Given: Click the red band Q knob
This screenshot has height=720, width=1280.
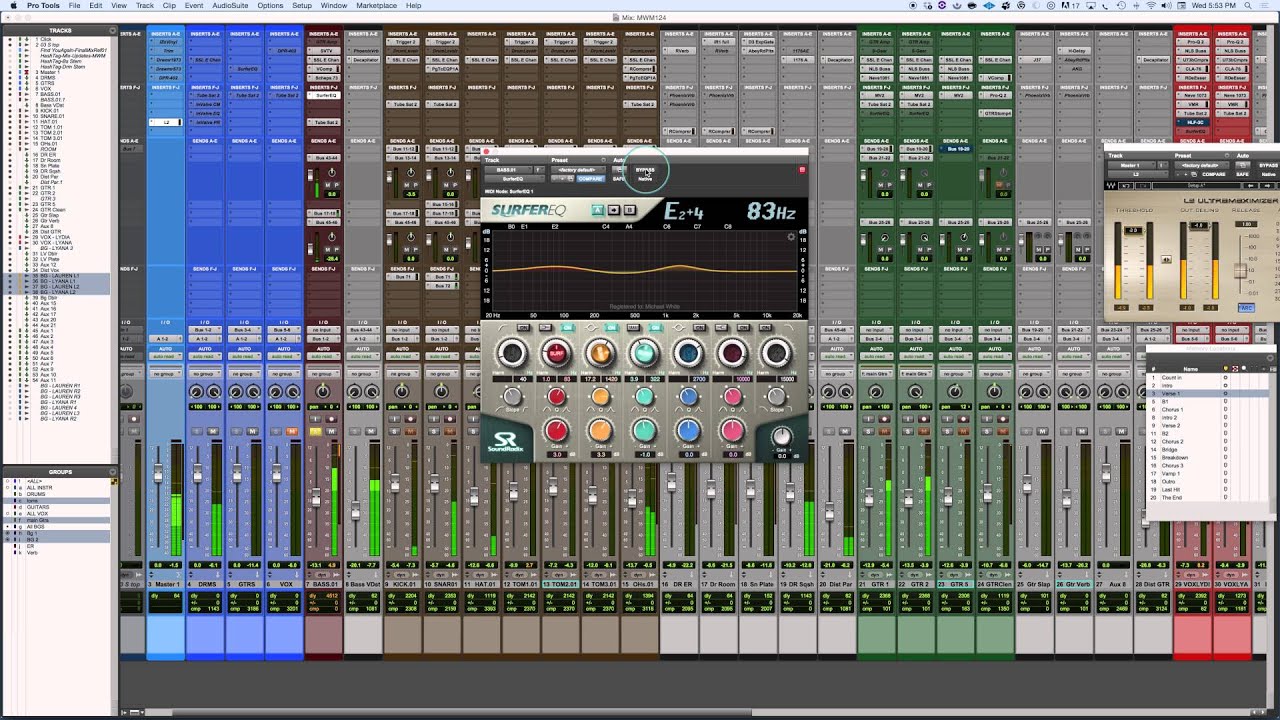Looking at the screenshot, I should click(556, 398).
